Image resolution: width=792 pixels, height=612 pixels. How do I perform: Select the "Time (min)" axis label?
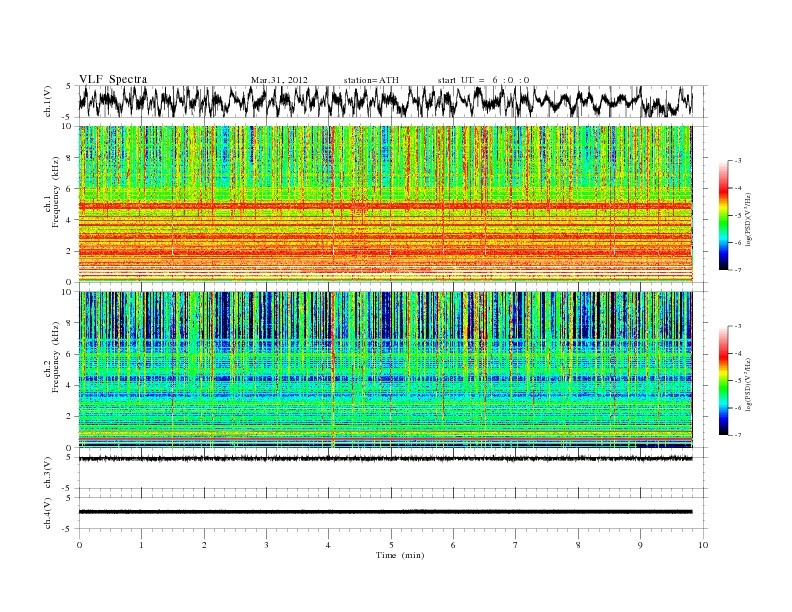pyautogui.click(x=400, y=555)
